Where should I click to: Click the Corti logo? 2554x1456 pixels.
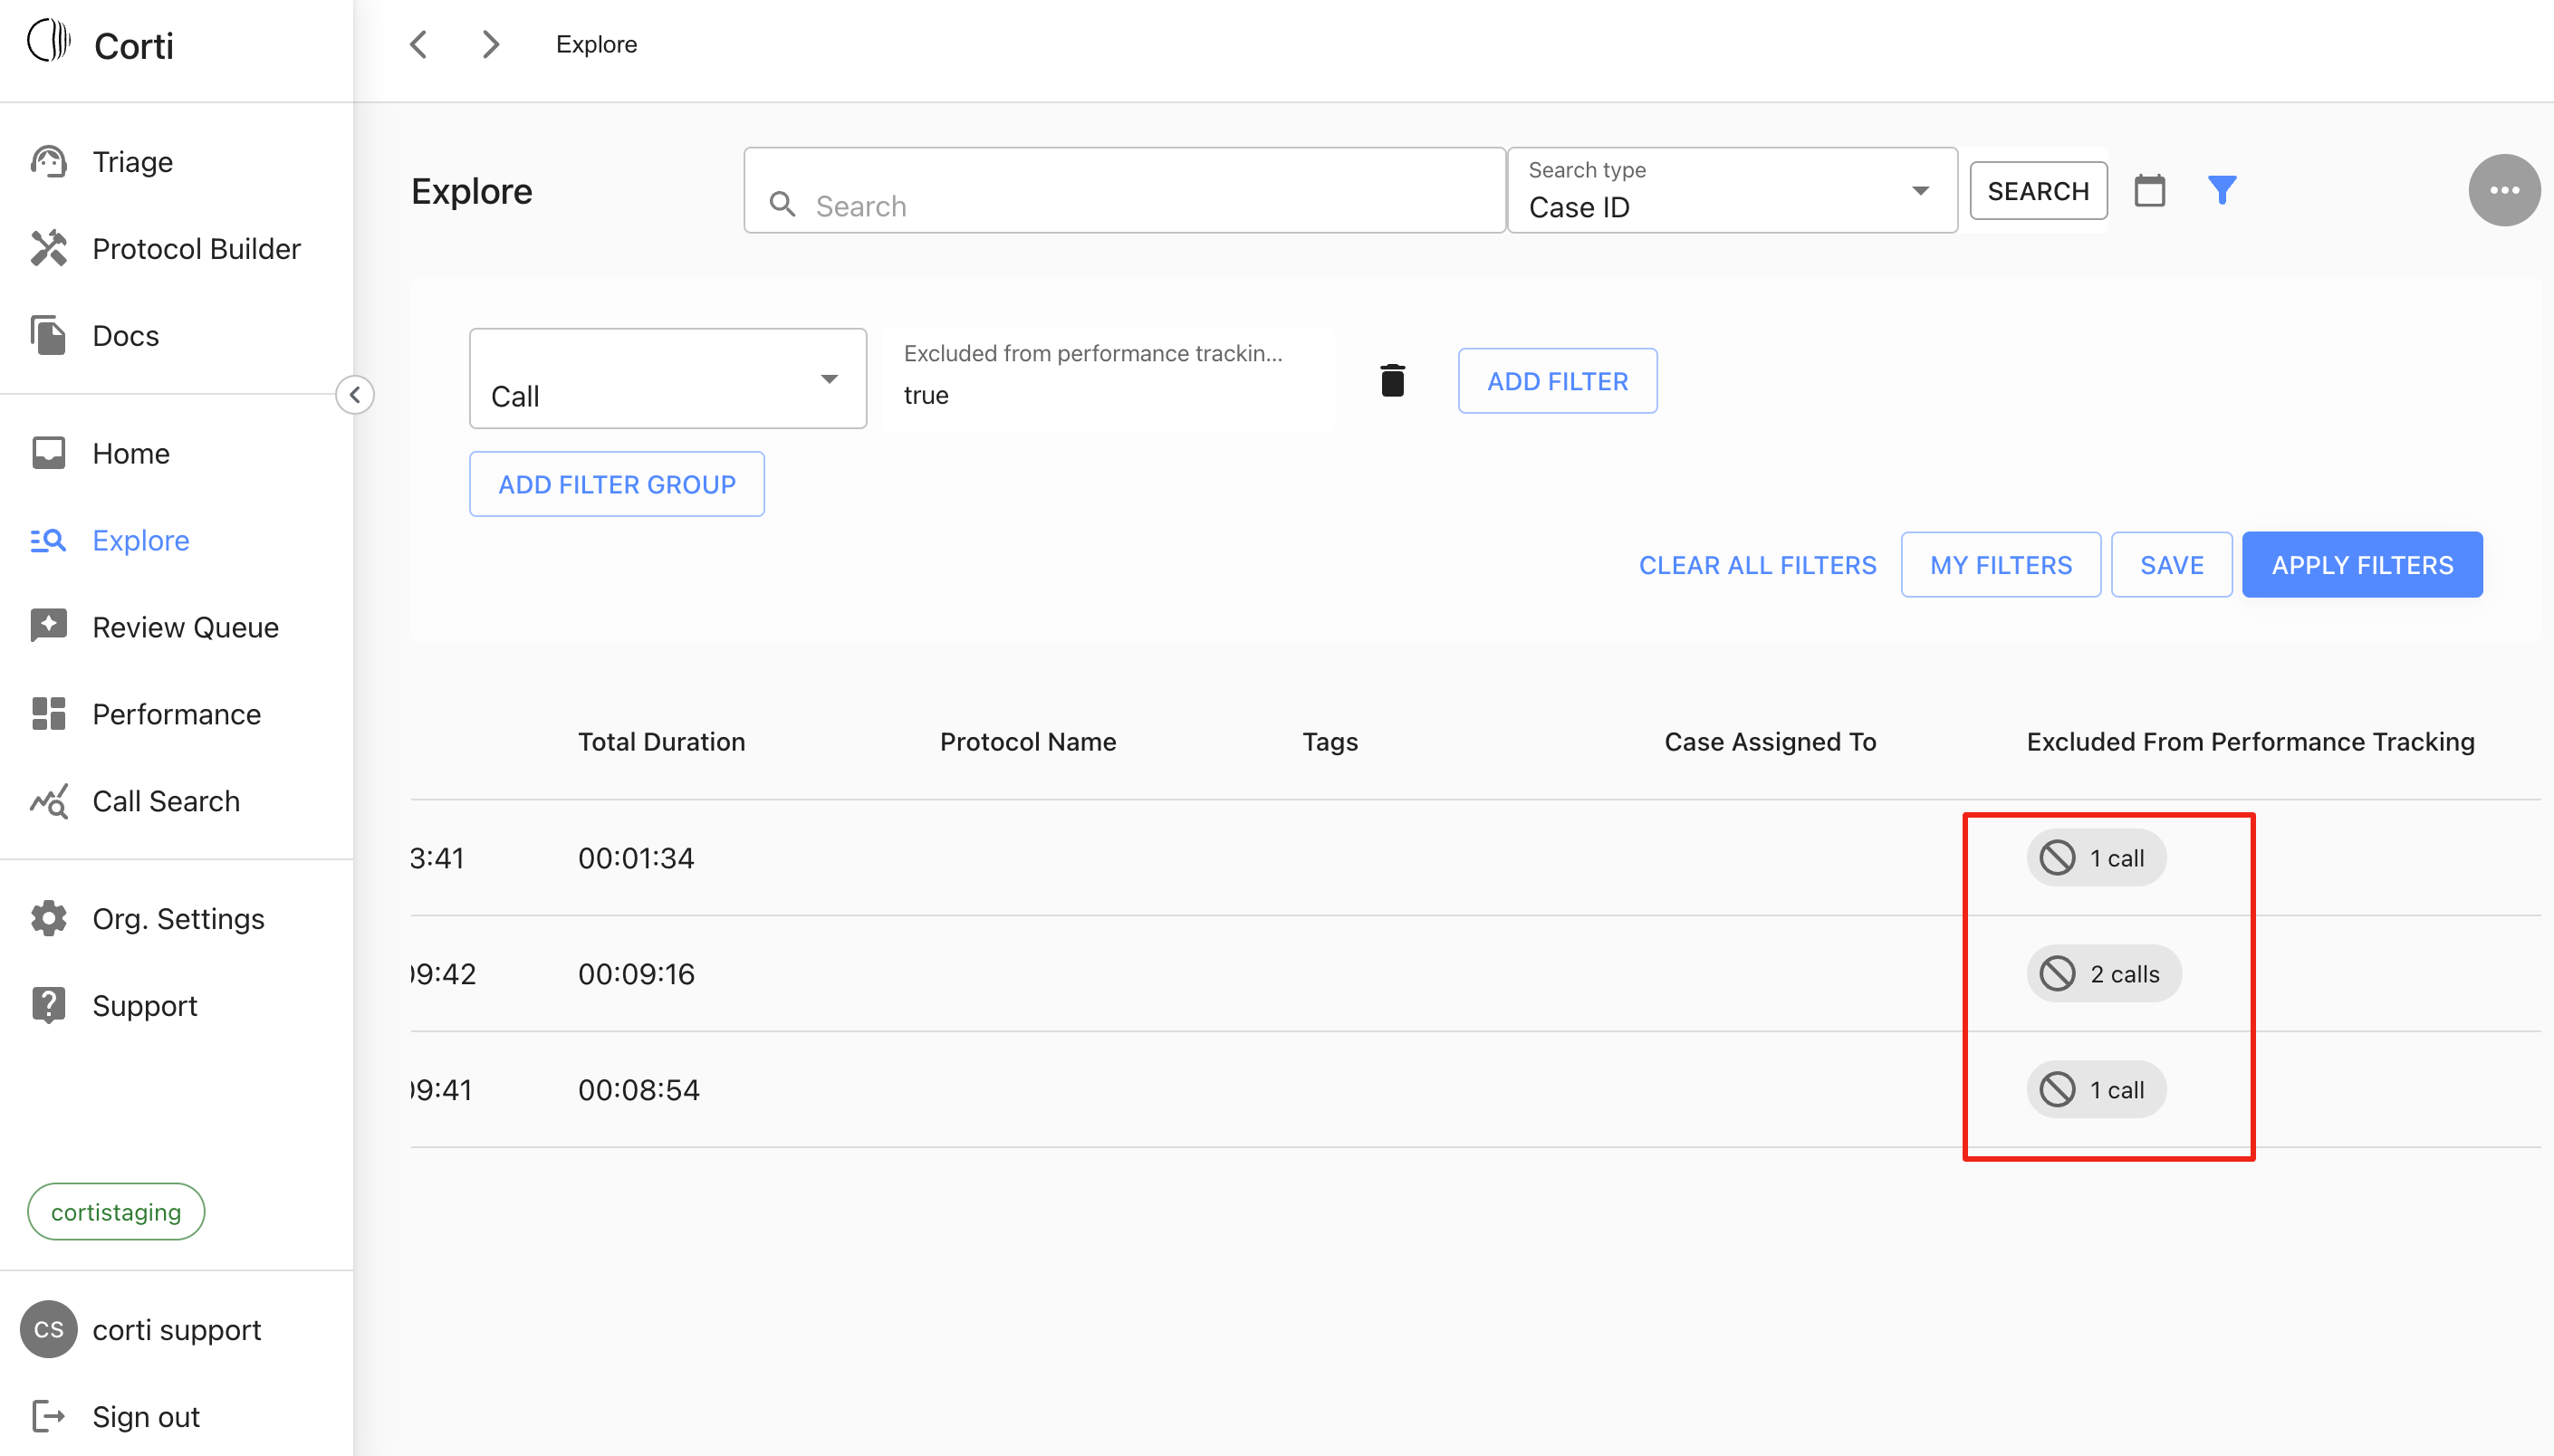[x=50, y=42]
